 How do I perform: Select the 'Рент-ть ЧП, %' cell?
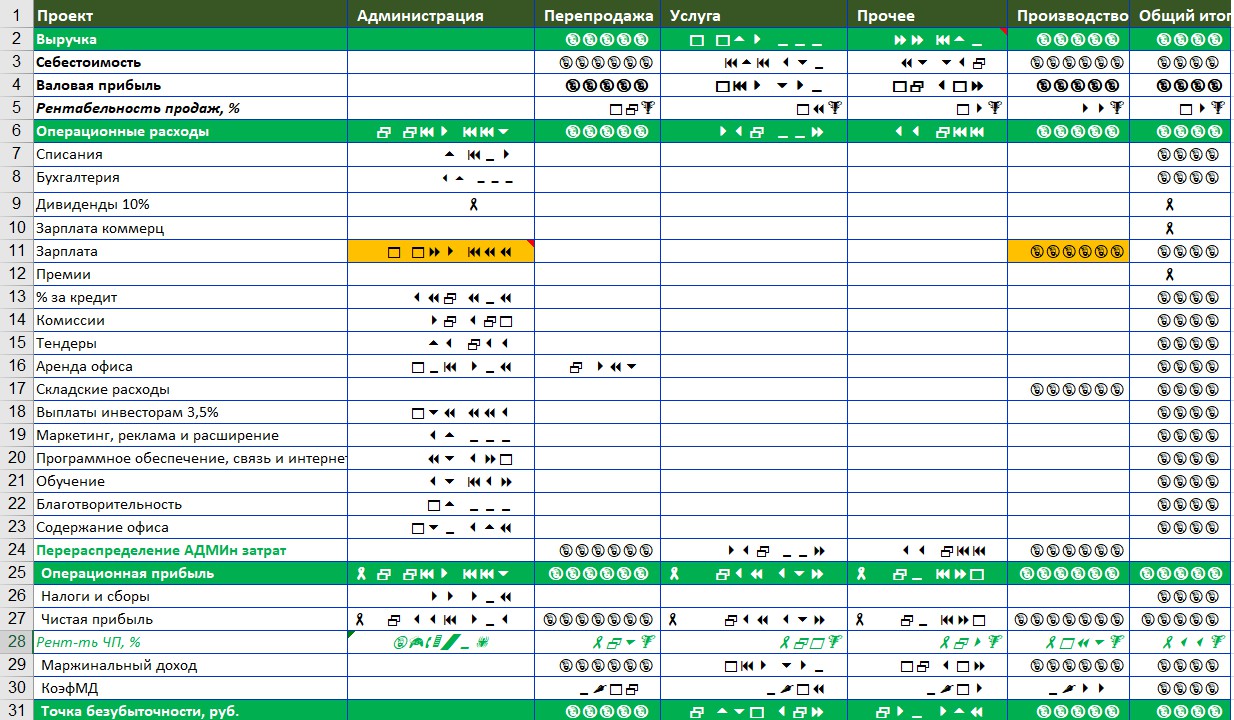click(190, 642)
